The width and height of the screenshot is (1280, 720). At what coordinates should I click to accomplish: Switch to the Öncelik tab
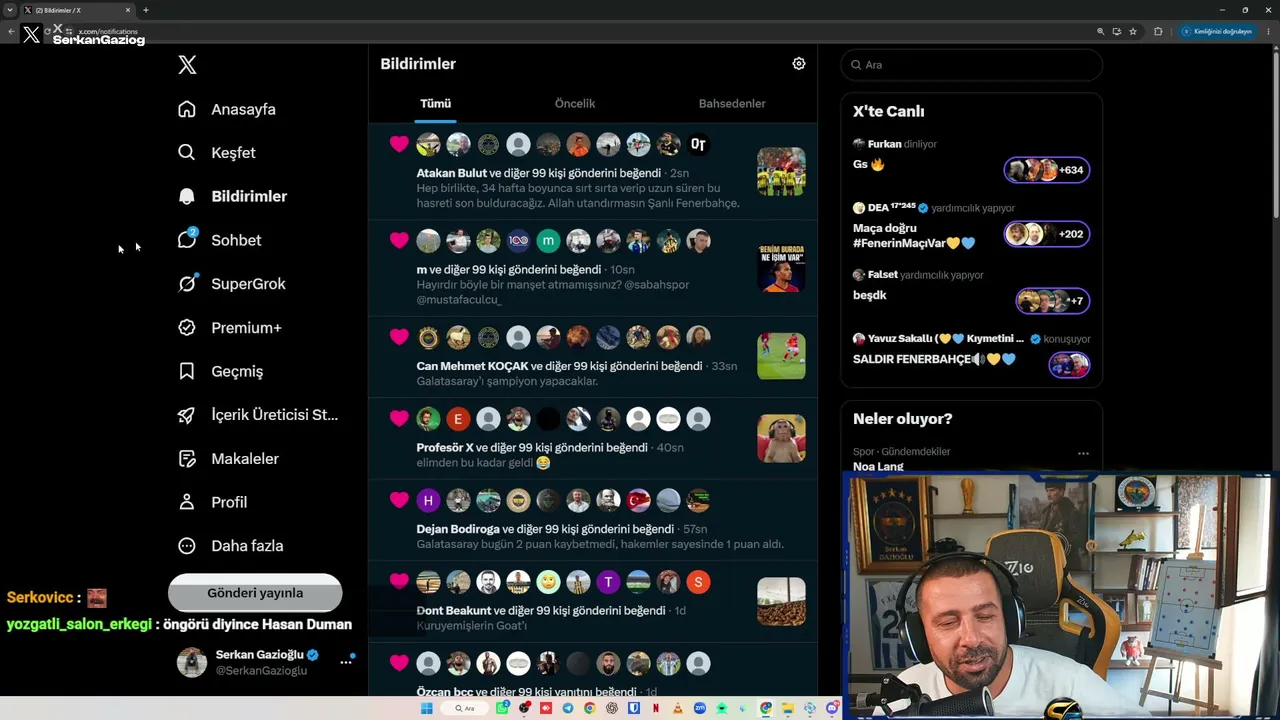(575, 104)
